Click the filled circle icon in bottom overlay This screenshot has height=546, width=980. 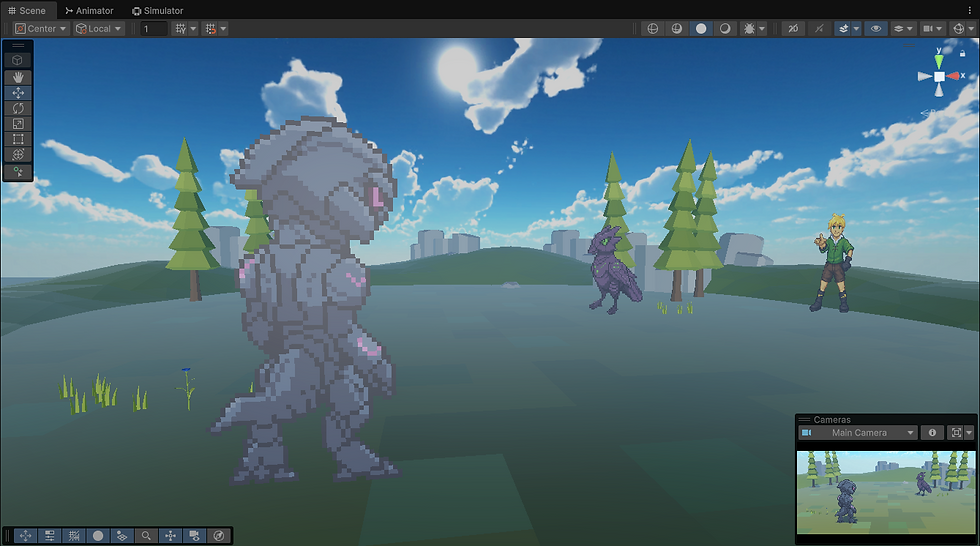tap(98, 536)
